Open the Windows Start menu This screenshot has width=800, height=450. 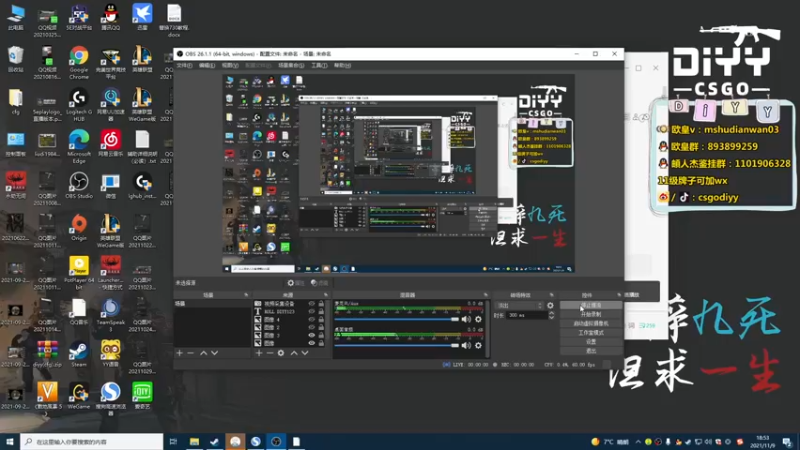coord(10,442)
